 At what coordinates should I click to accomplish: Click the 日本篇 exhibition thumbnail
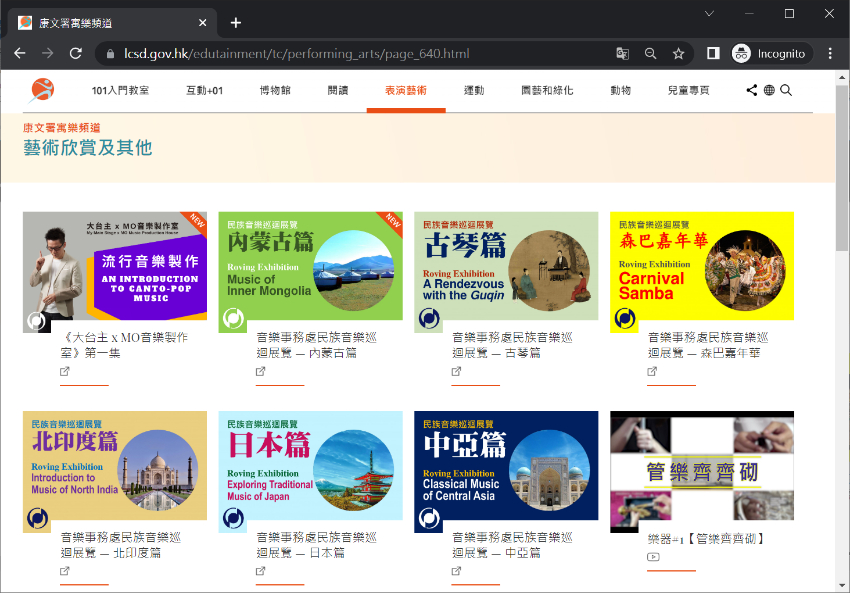(x=310, y=466)
